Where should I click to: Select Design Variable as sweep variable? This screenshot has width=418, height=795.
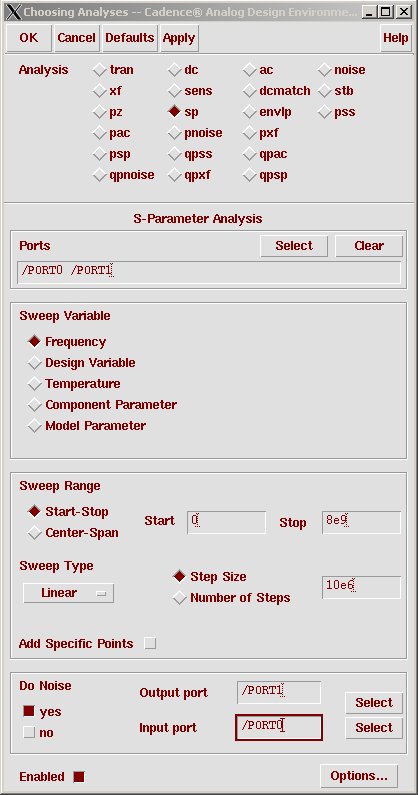(34, 363)
